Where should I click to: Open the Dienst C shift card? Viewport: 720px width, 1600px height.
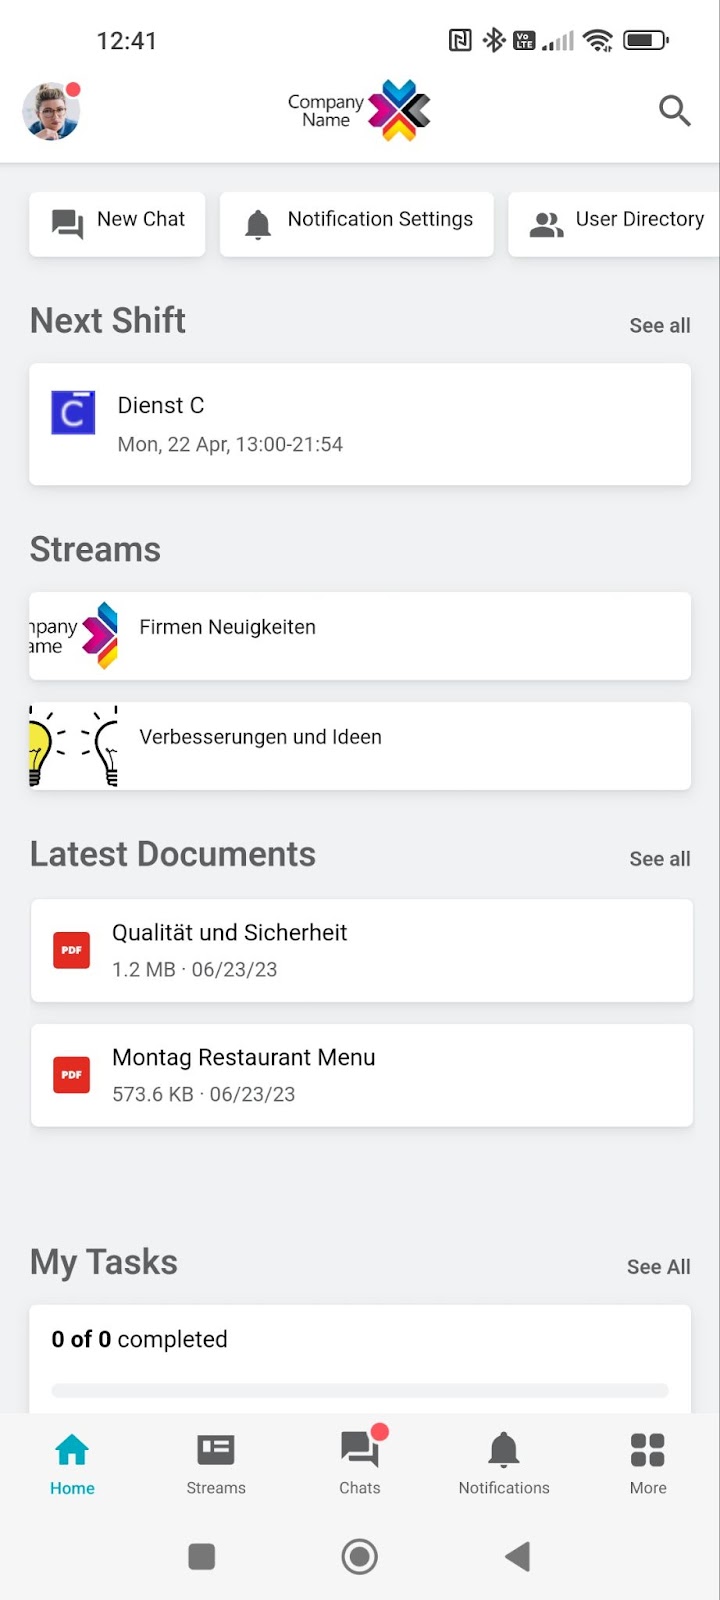360,425
